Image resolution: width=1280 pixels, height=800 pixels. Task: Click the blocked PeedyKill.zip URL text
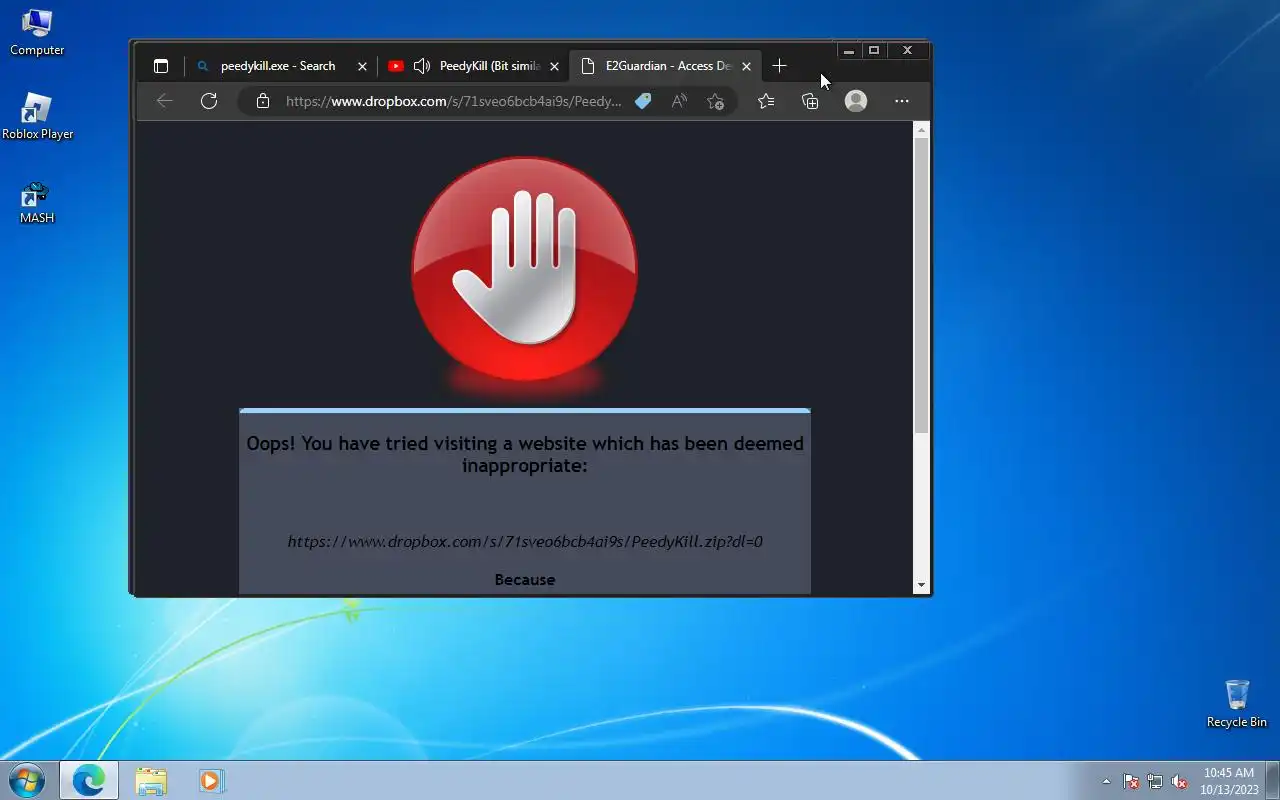click(525, 541)
